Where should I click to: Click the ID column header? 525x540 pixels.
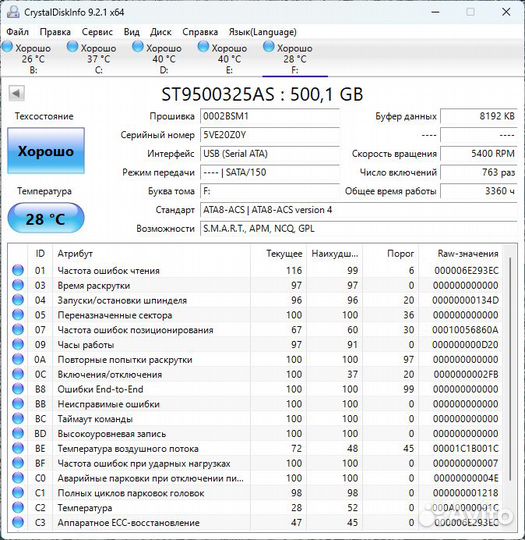pos(40,254)
